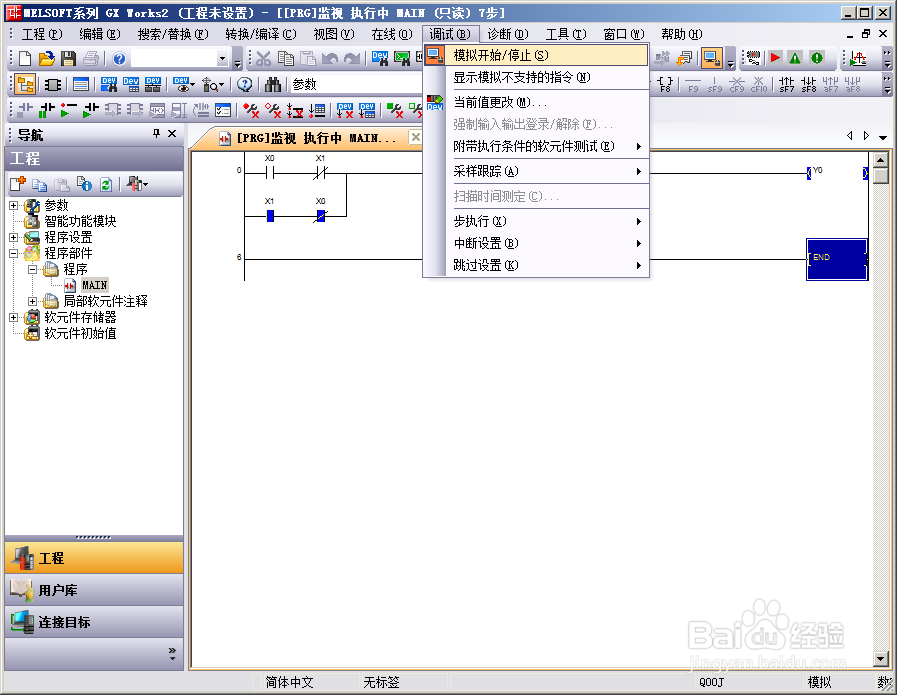The height and width of the screenshot is (695, 897).
Task: Open the 诊断 menu
Action: pos(508,34)
